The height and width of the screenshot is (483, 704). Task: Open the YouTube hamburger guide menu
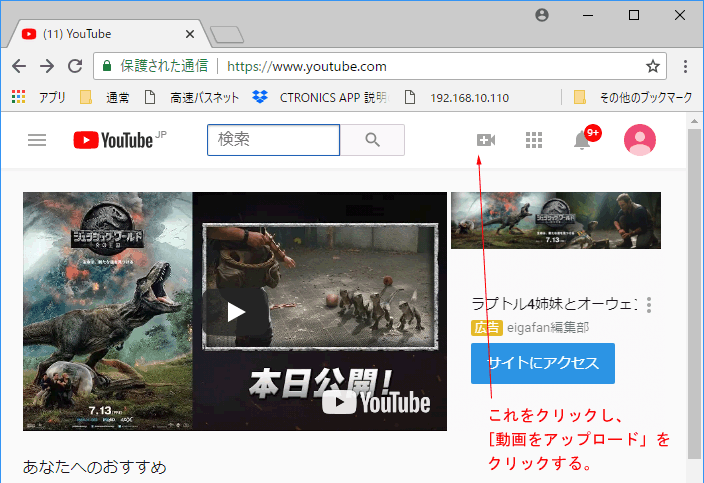(37, 140)
